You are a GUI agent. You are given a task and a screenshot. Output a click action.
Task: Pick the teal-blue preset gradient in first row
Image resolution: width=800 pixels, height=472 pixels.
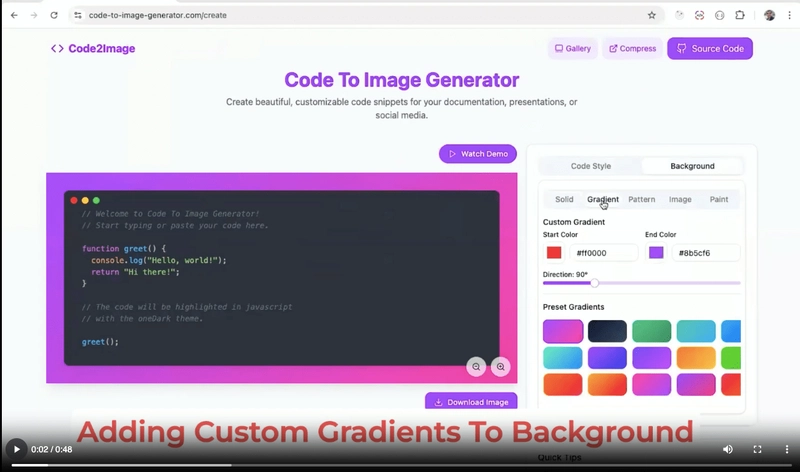click(x=696, y=331)
